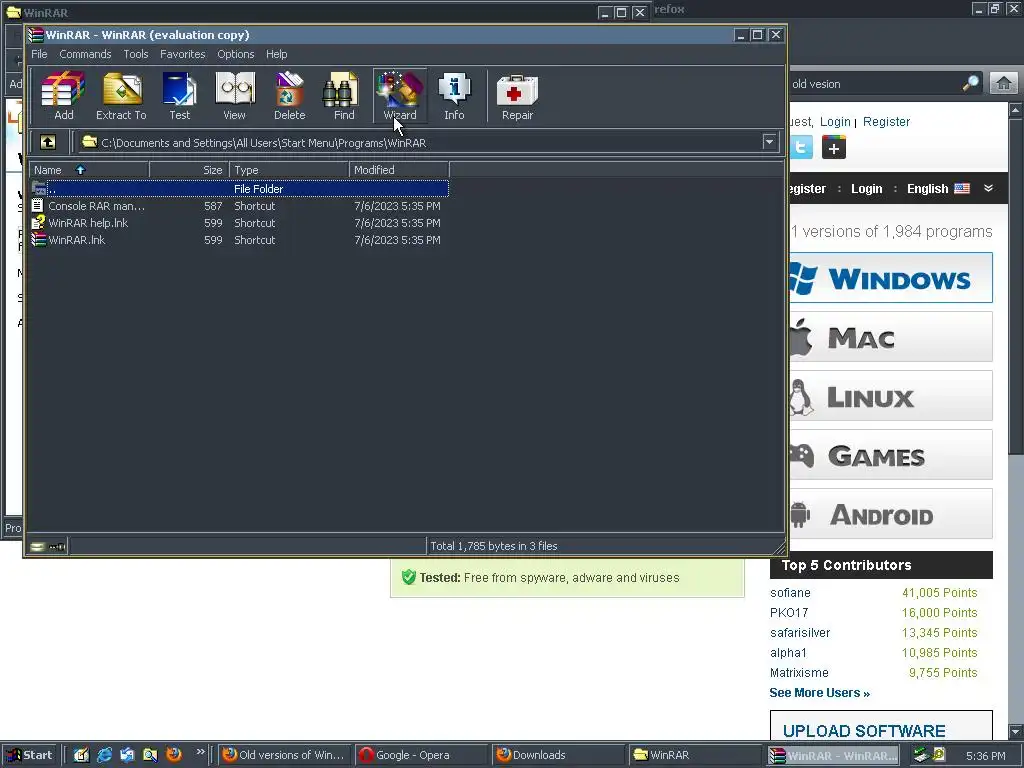1024x768 pixels.
Task: Go up one folder level button
Action: pyautogui.click(x=48, y=142)
